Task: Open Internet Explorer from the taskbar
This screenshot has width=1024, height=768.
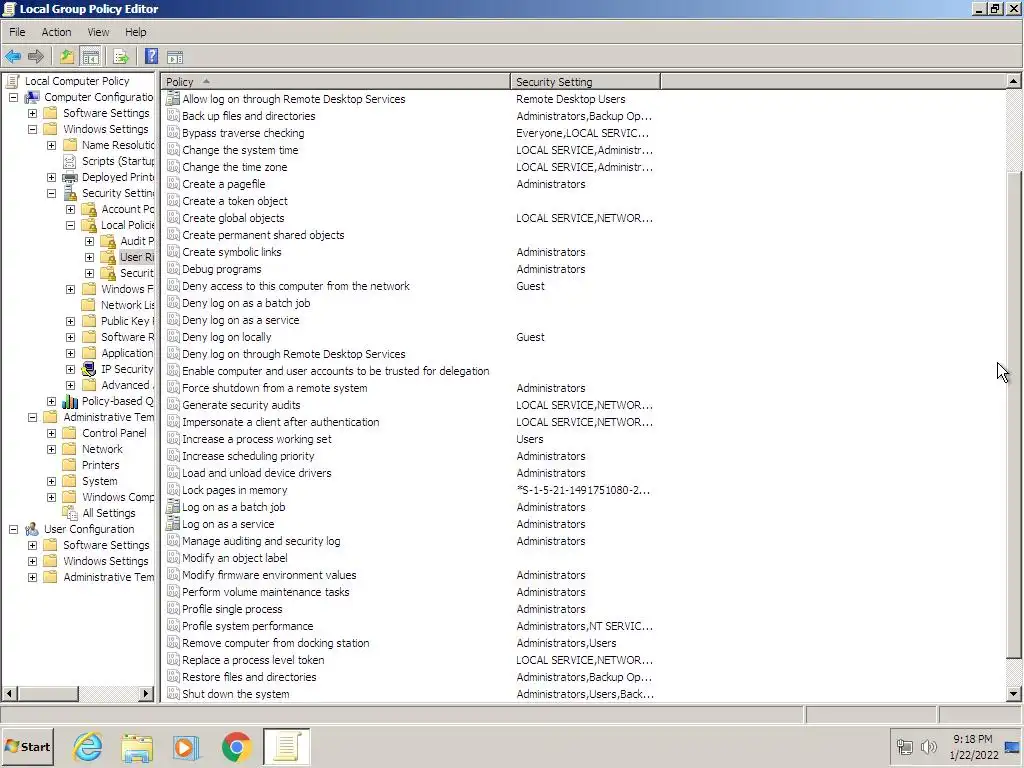Action: pyautogui.click(x=88, y=746)
